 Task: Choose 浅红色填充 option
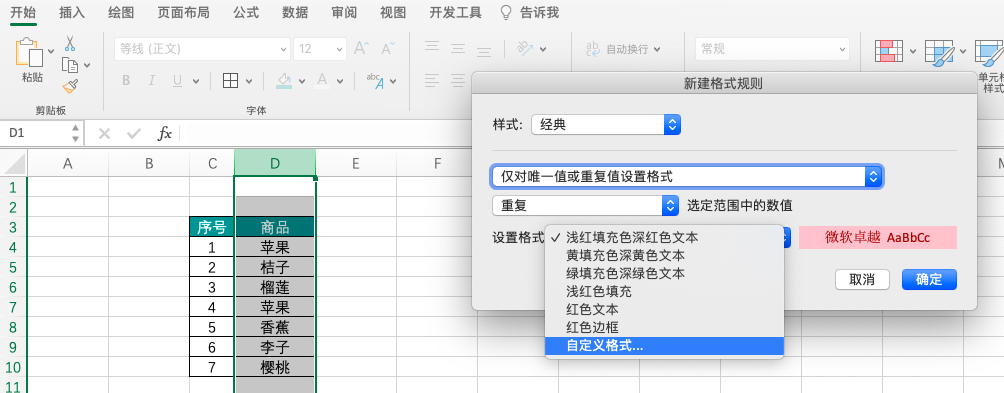(664, 291)
